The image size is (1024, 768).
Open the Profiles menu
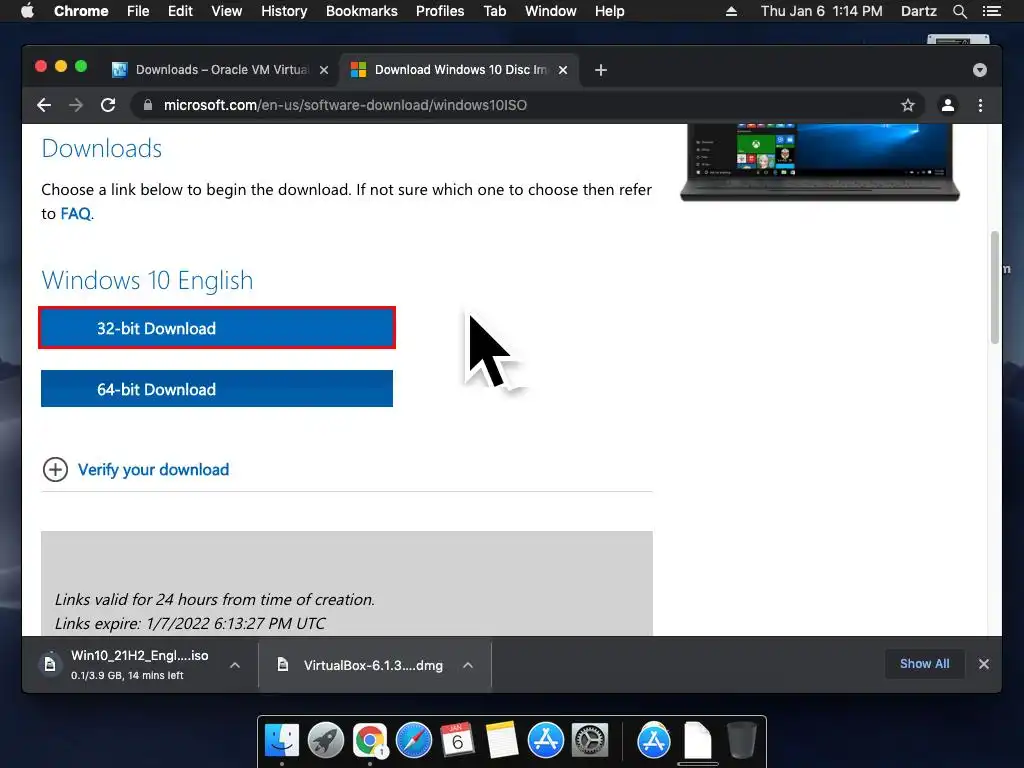[440, 11]
